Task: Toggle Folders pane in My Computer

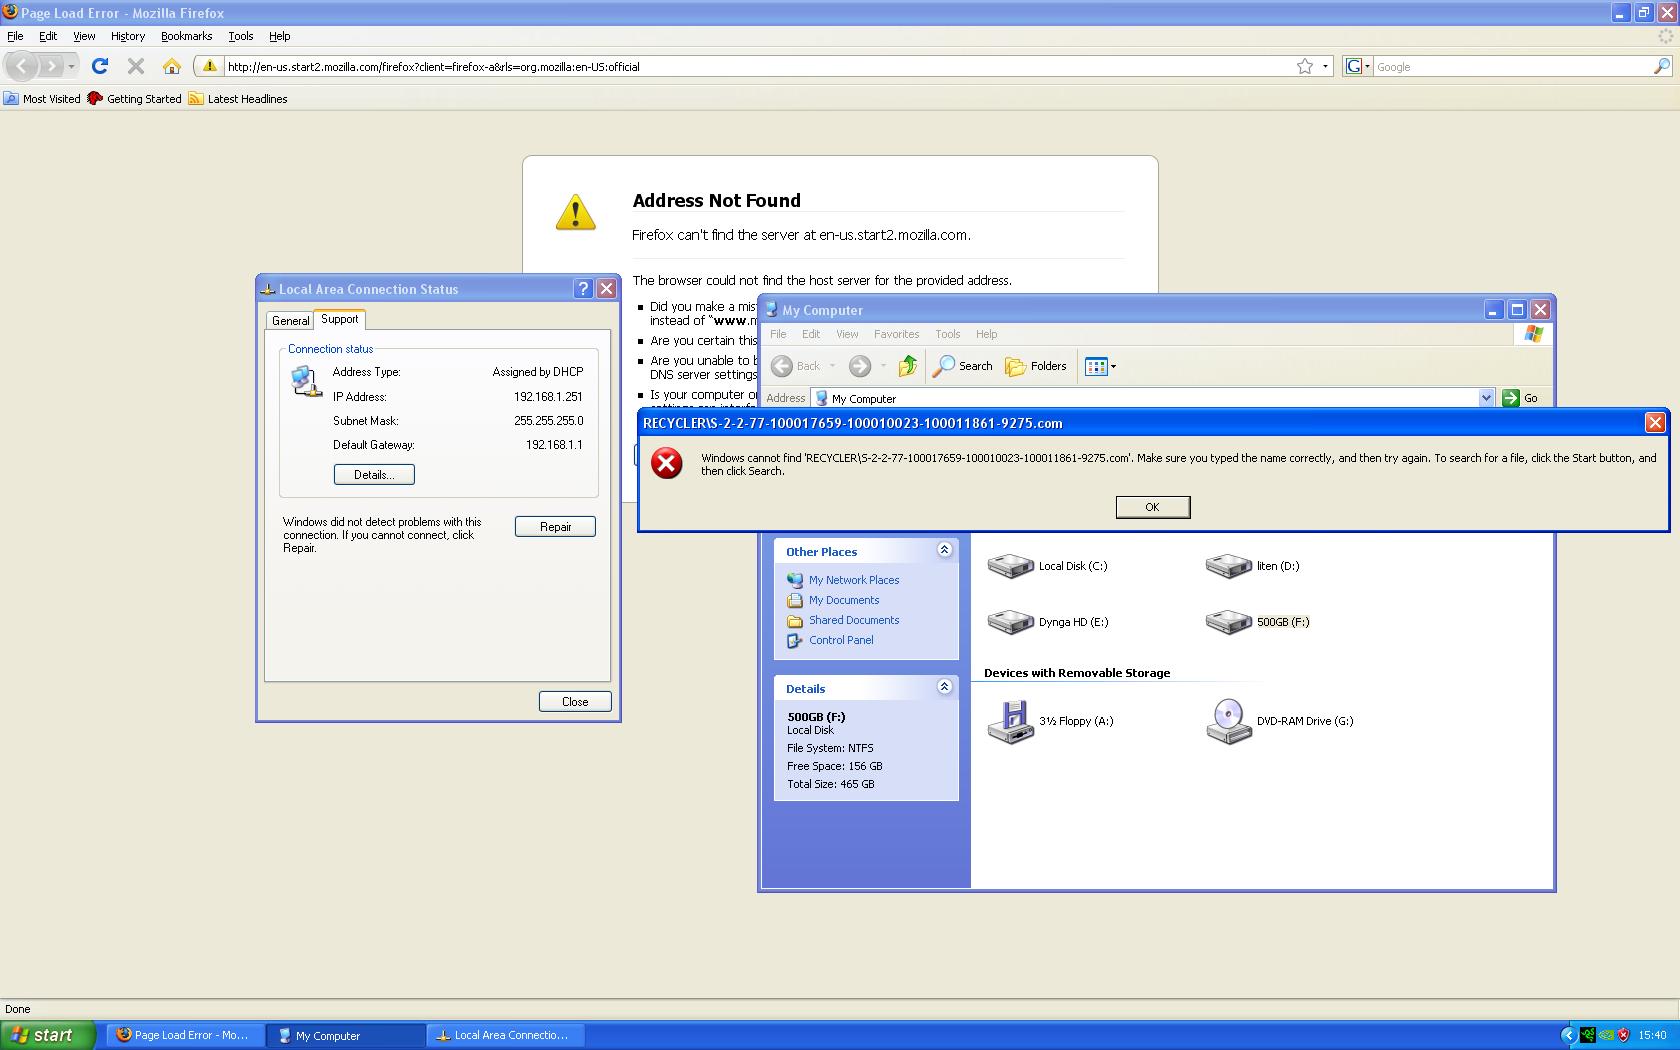Action: [1036, 366]
